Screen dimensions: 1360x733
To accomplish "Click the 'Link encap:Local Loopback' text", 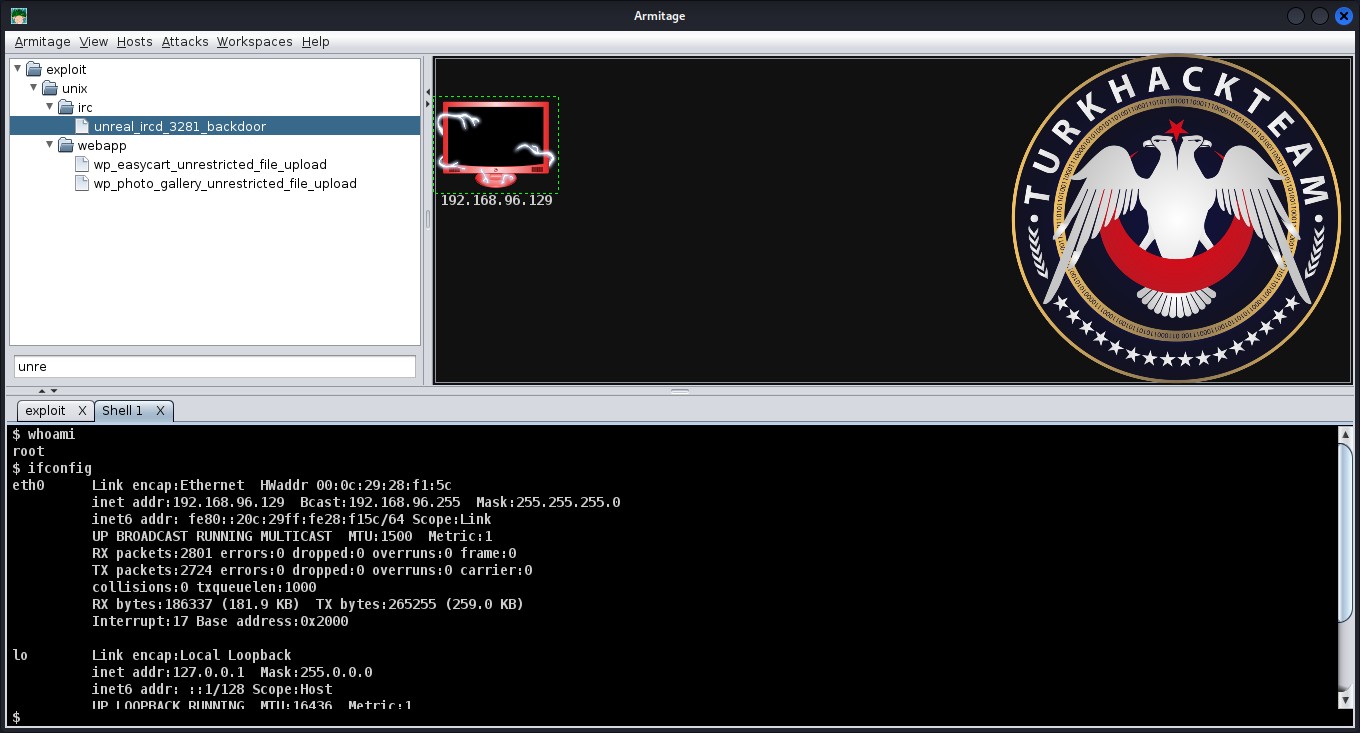I will tap(192, 655).
